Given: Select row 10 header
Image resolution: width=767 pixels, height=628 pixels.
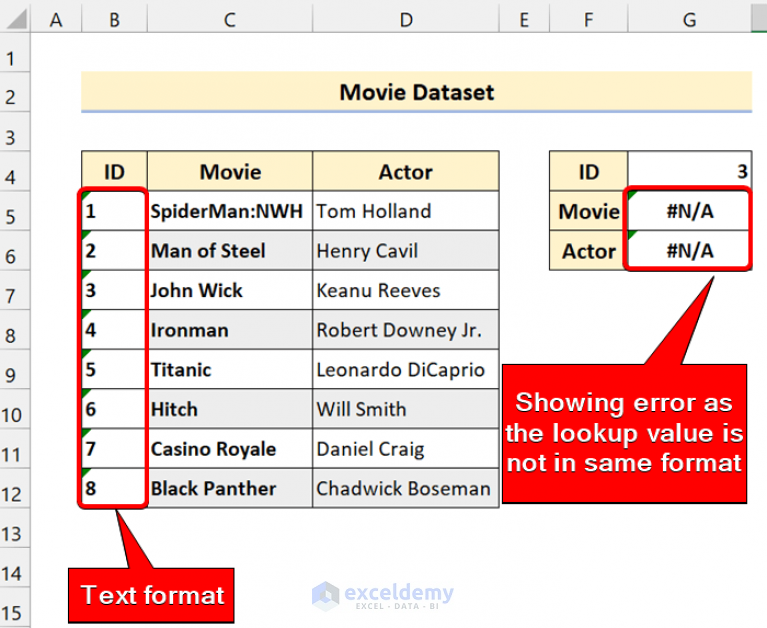Looking at the screenshot, I should tap(15, 409).
